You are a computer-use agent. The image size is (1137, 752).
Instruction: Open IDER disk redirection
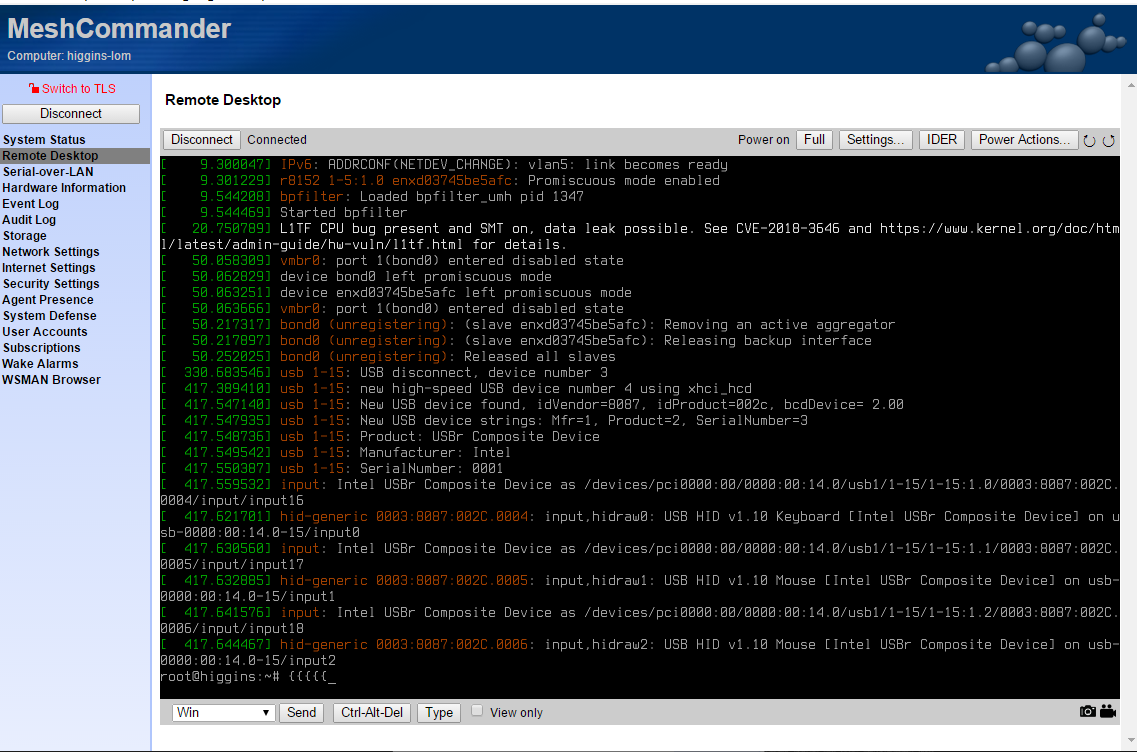pyautogui.click(x=941, y=139)
